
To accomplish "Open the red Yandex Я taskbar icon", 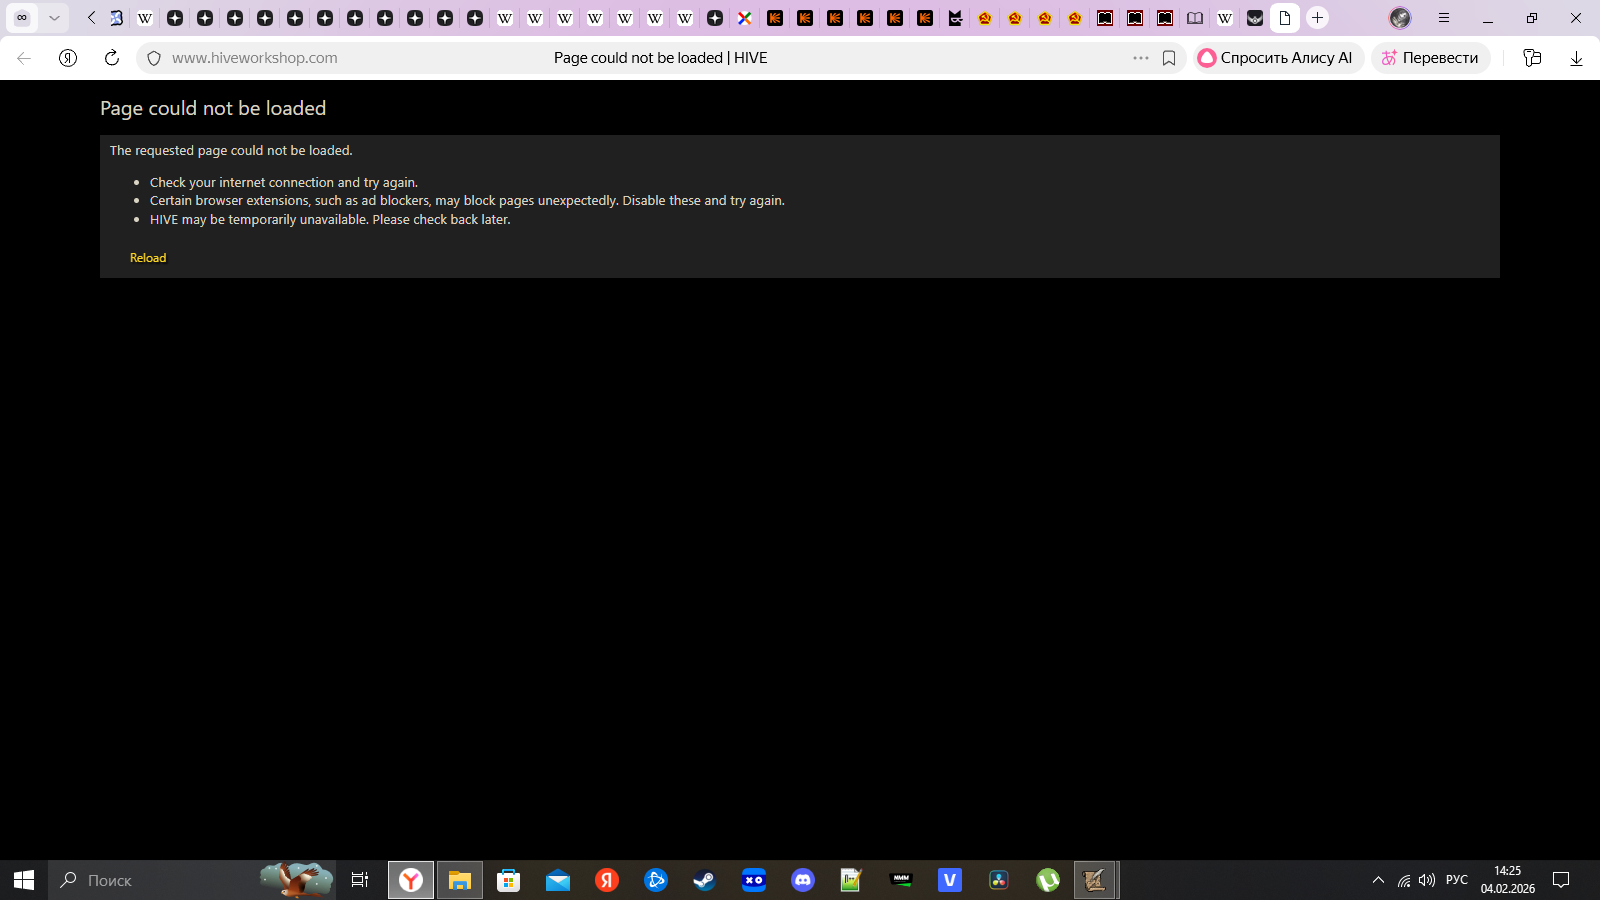I will pyautogui.click(x=607, y=880).
